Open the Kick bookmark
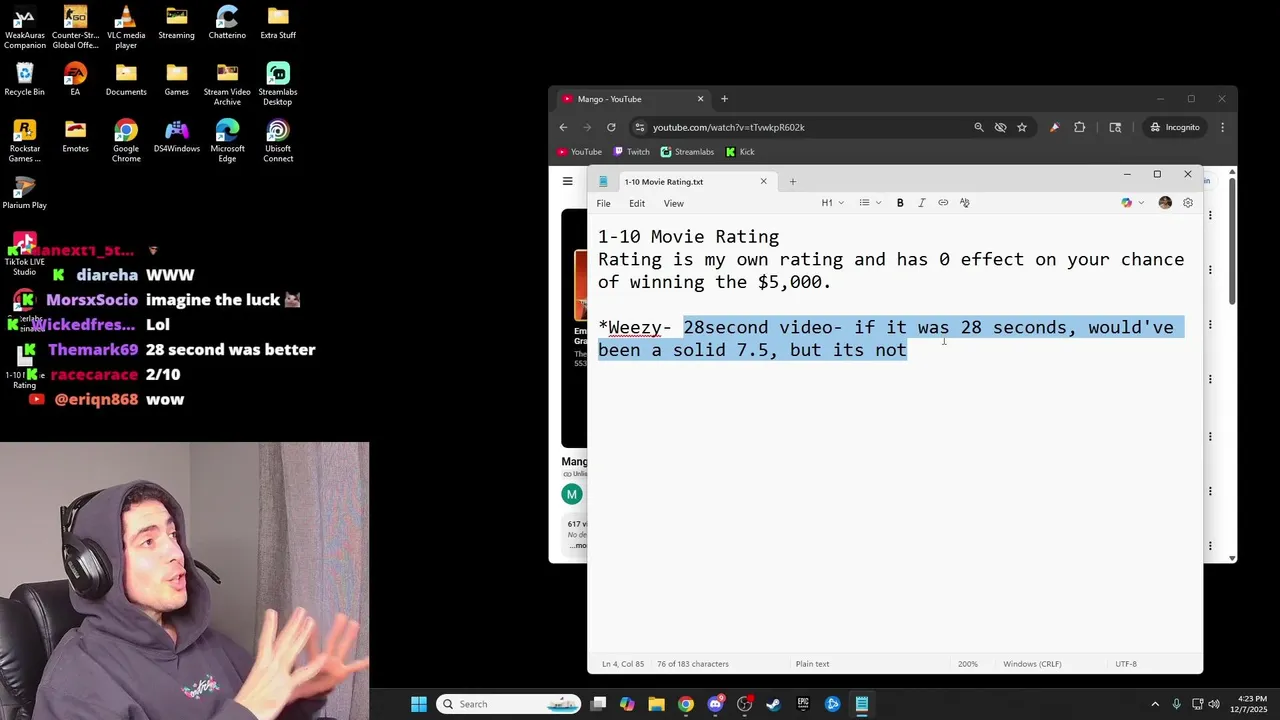Viewport: 1280px width, 720px height. coord(740,152)
